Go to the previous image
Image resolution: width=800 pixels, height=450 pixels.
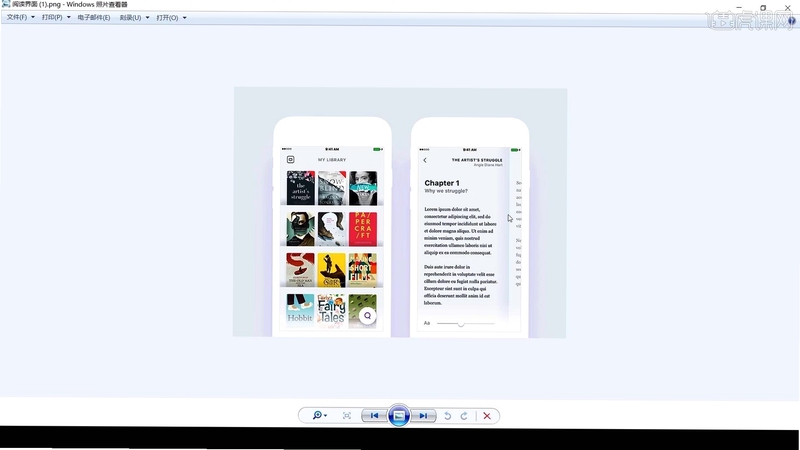[x=374, y=415]
